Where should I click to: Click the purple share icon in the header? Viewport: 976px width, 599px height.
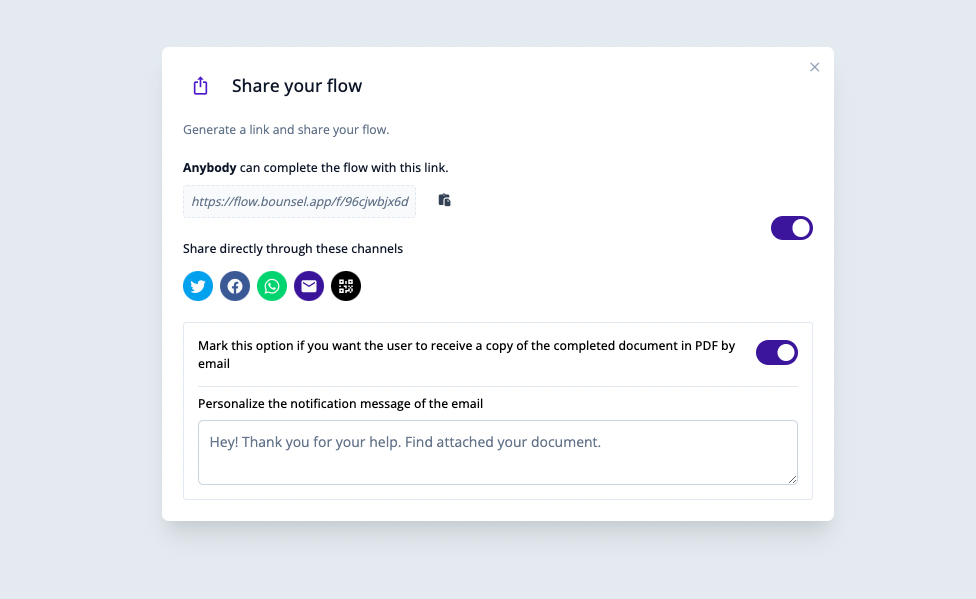click(200, 85)
